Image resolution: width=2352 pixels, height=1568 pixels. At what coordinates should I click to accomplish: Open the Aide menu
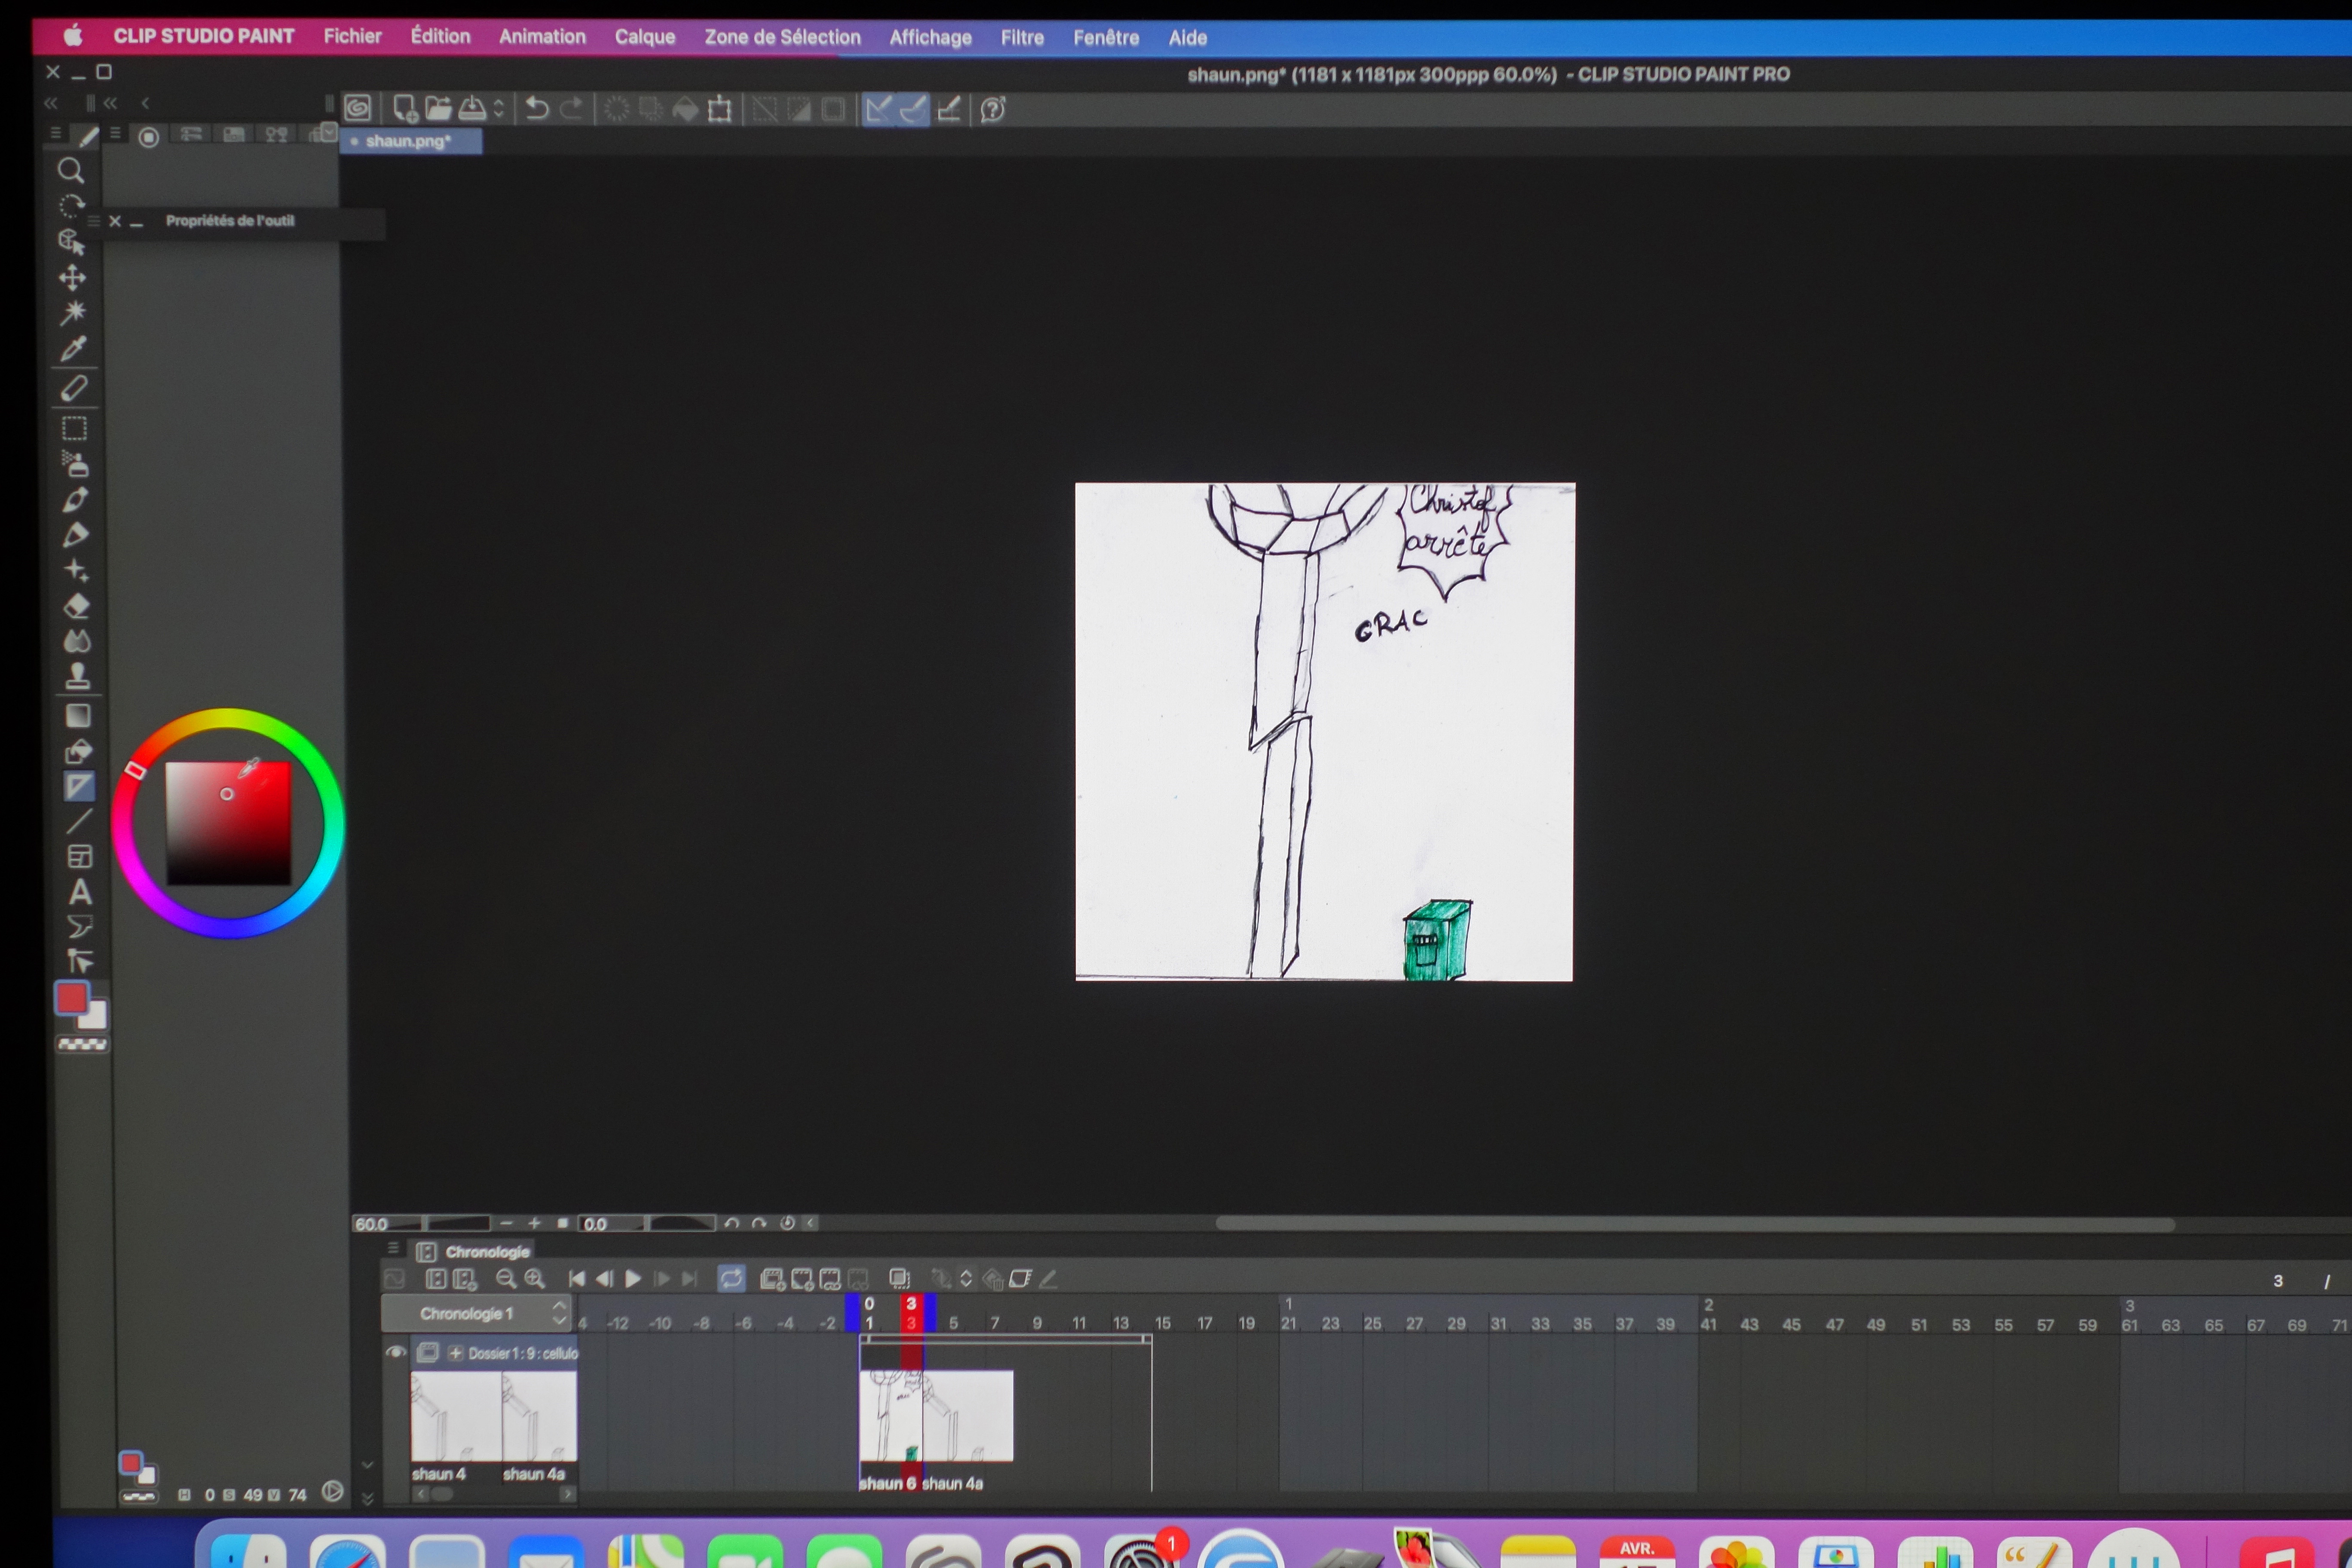tap(1187, 38)
